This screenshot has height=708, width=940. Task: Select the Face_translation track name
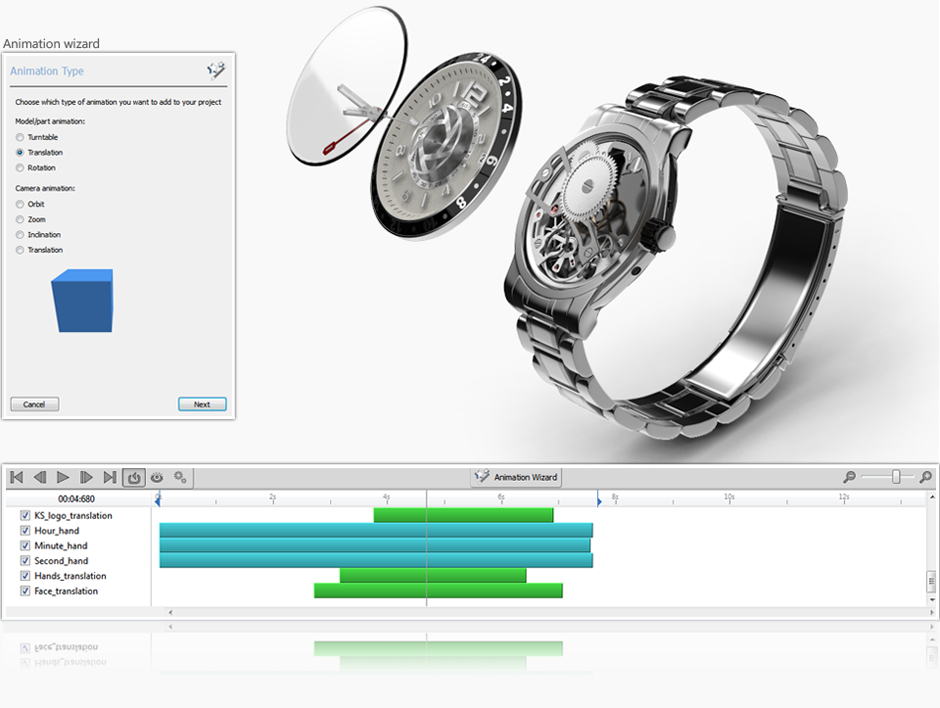point(66,591)
